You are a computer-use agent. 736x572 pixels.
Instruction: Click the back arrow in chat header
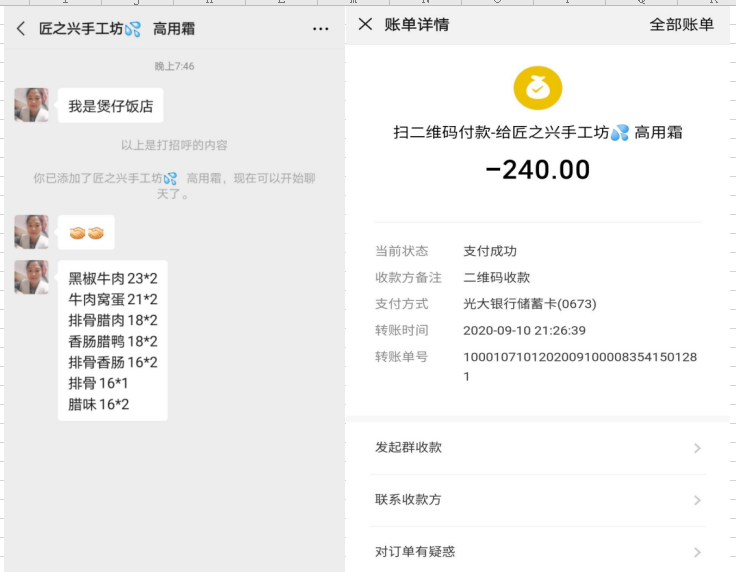point(21,29)
